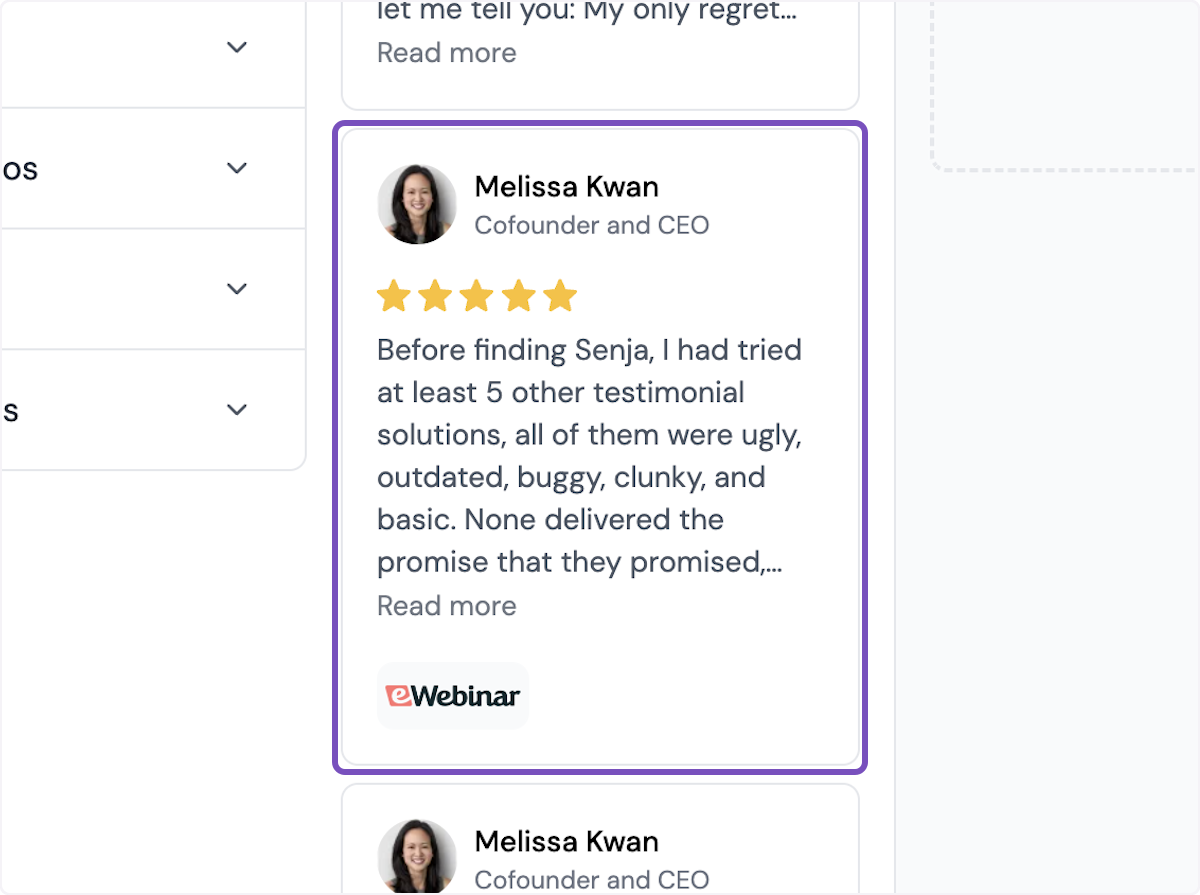Click the 'Cofounder and CEO' title text
The width and height of the screenshot is (1200, 895).
click(592, 225)
